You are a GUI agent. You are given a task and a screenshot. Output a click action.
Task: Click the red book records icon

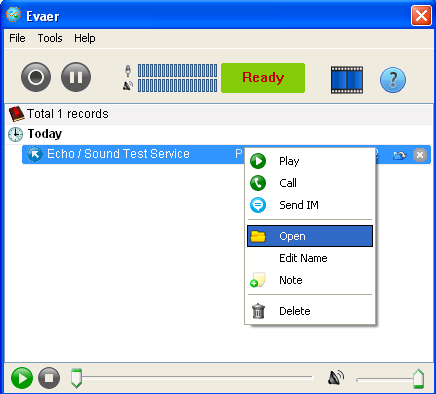[16, 114]
